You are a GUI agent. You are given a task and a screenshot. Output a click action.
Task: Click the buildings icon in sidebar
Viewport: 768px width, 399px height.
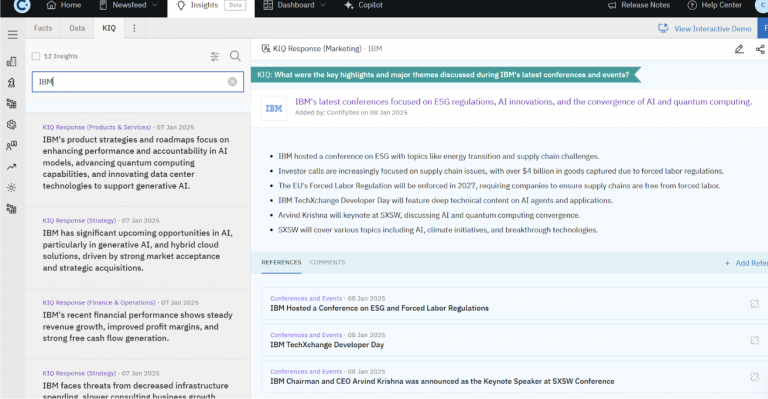tap(11, 61)
